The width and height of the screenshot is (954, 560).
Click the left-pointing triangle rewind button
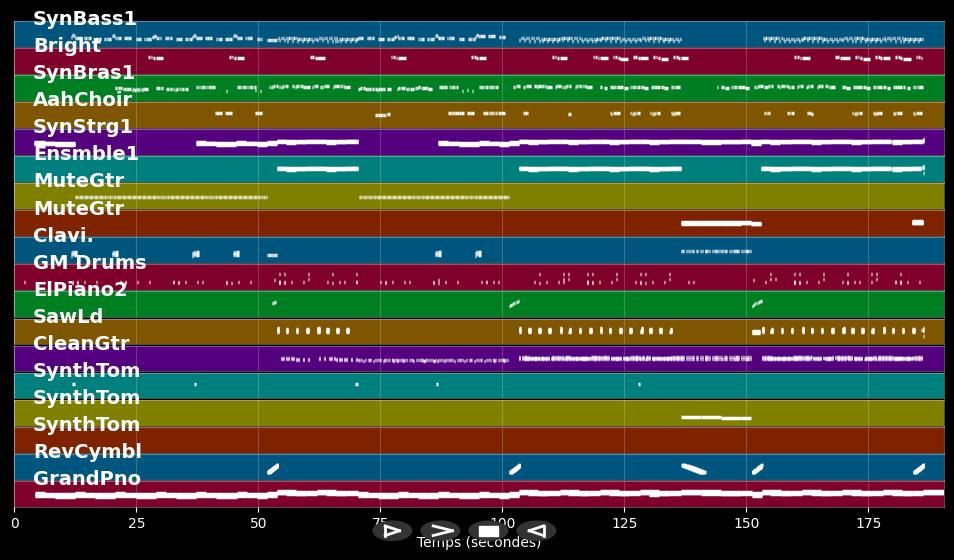coord(536,531)
